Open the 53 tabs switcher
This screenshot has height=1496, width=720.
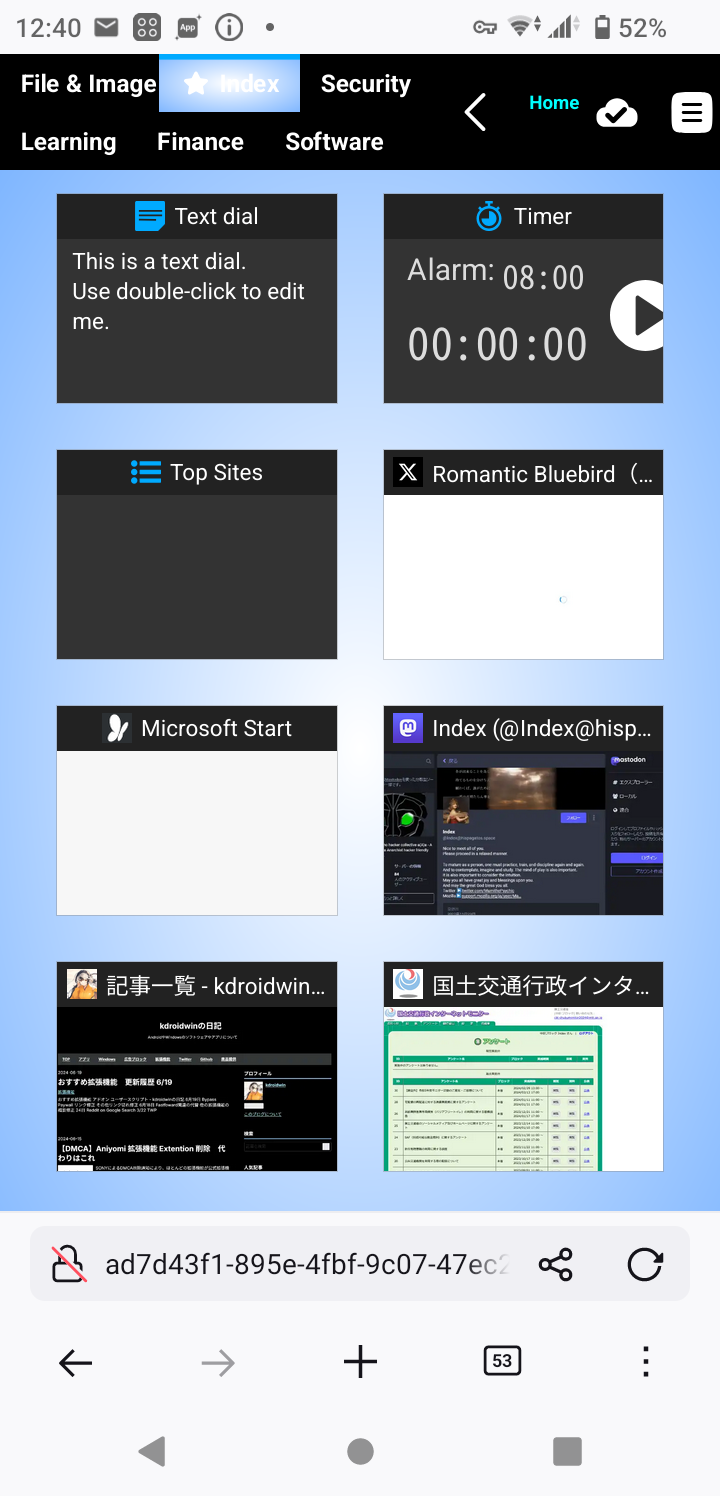pos(502,1361)
